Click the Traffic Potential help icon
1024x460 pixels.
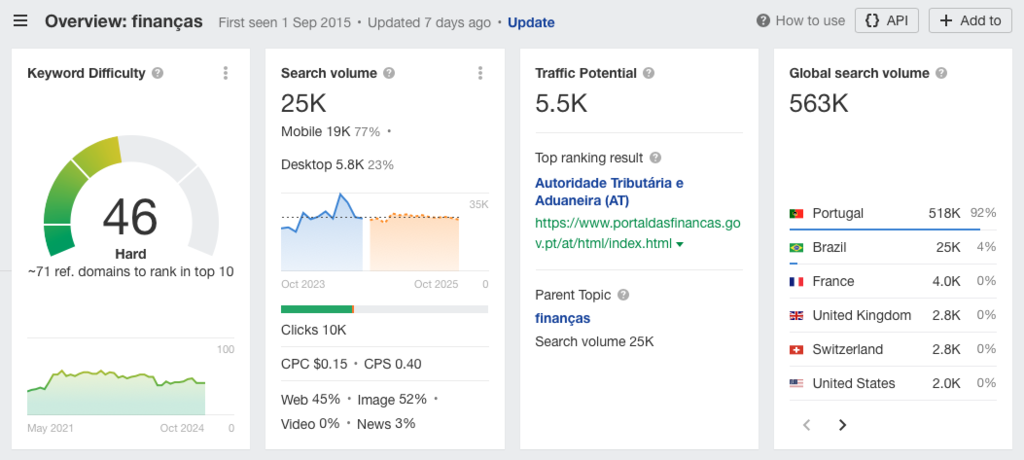coord(649,73)
